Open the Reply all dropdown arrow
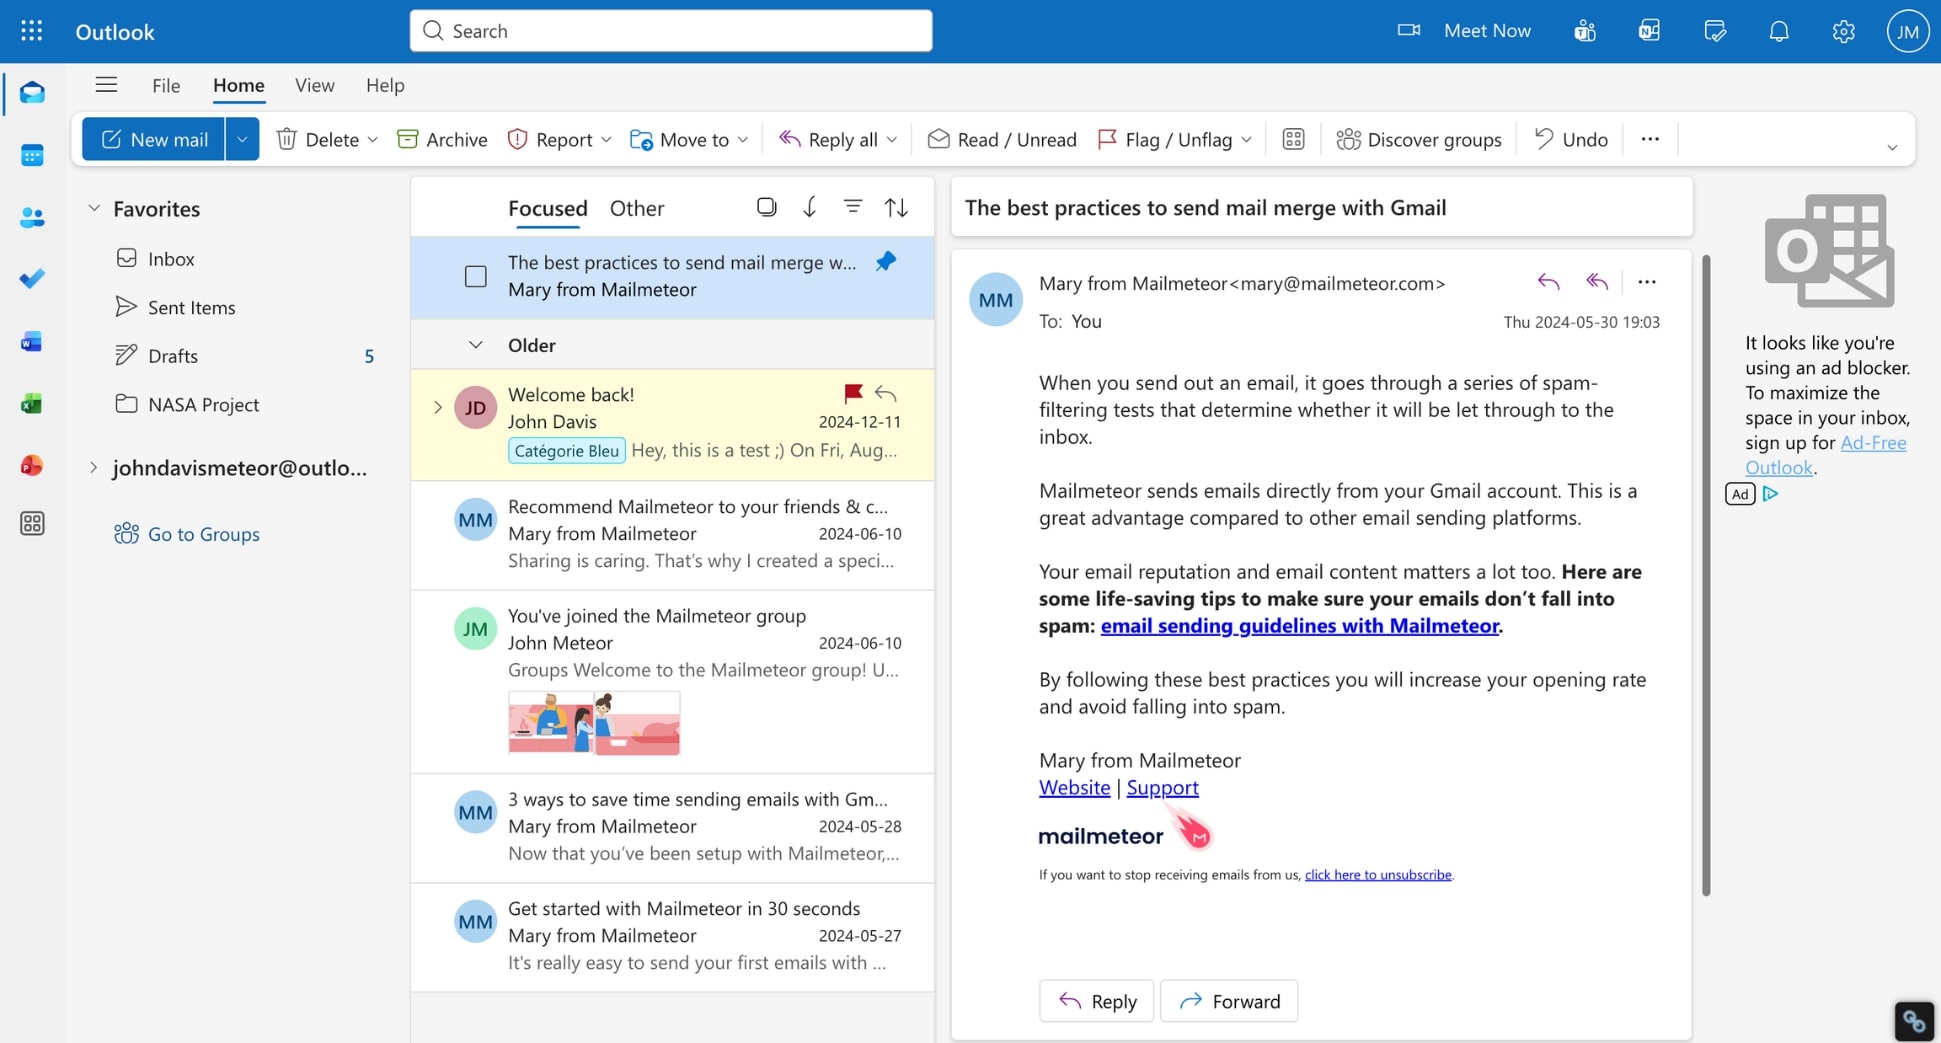This screenshot has height=1043, width=1941. [893, 139]
